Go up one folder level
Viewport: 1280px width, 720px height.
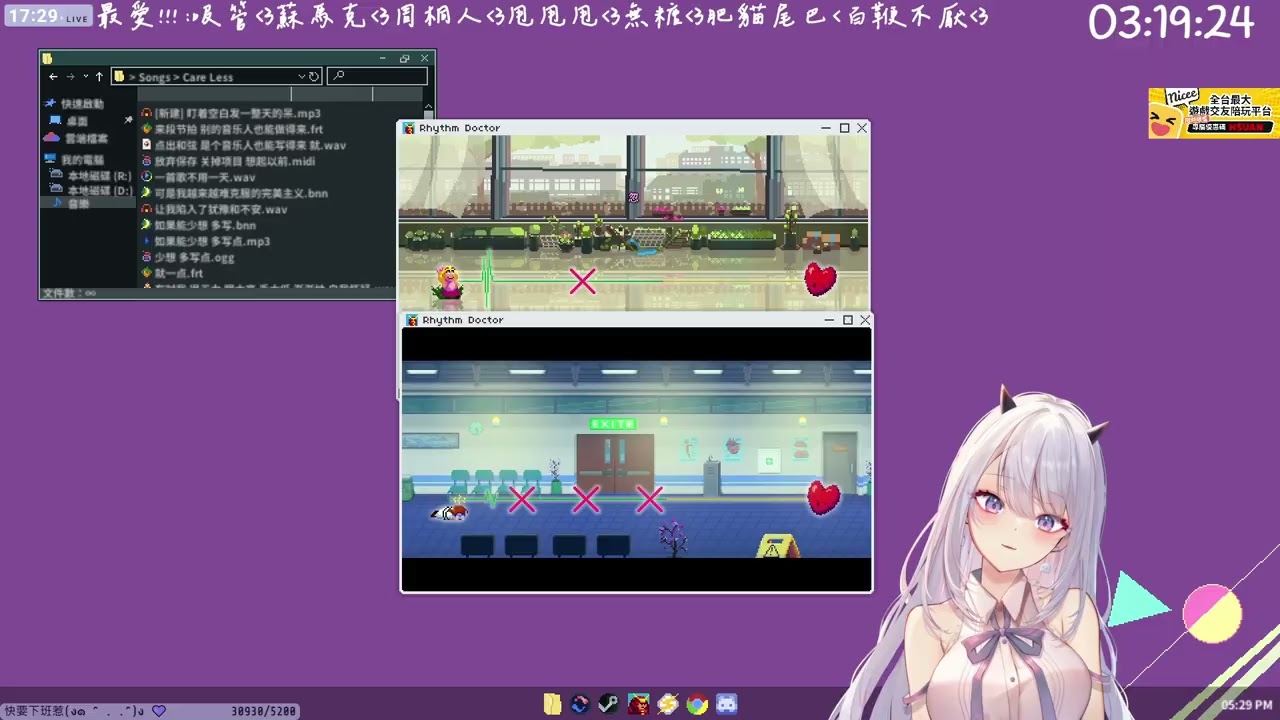coord(99,77)
